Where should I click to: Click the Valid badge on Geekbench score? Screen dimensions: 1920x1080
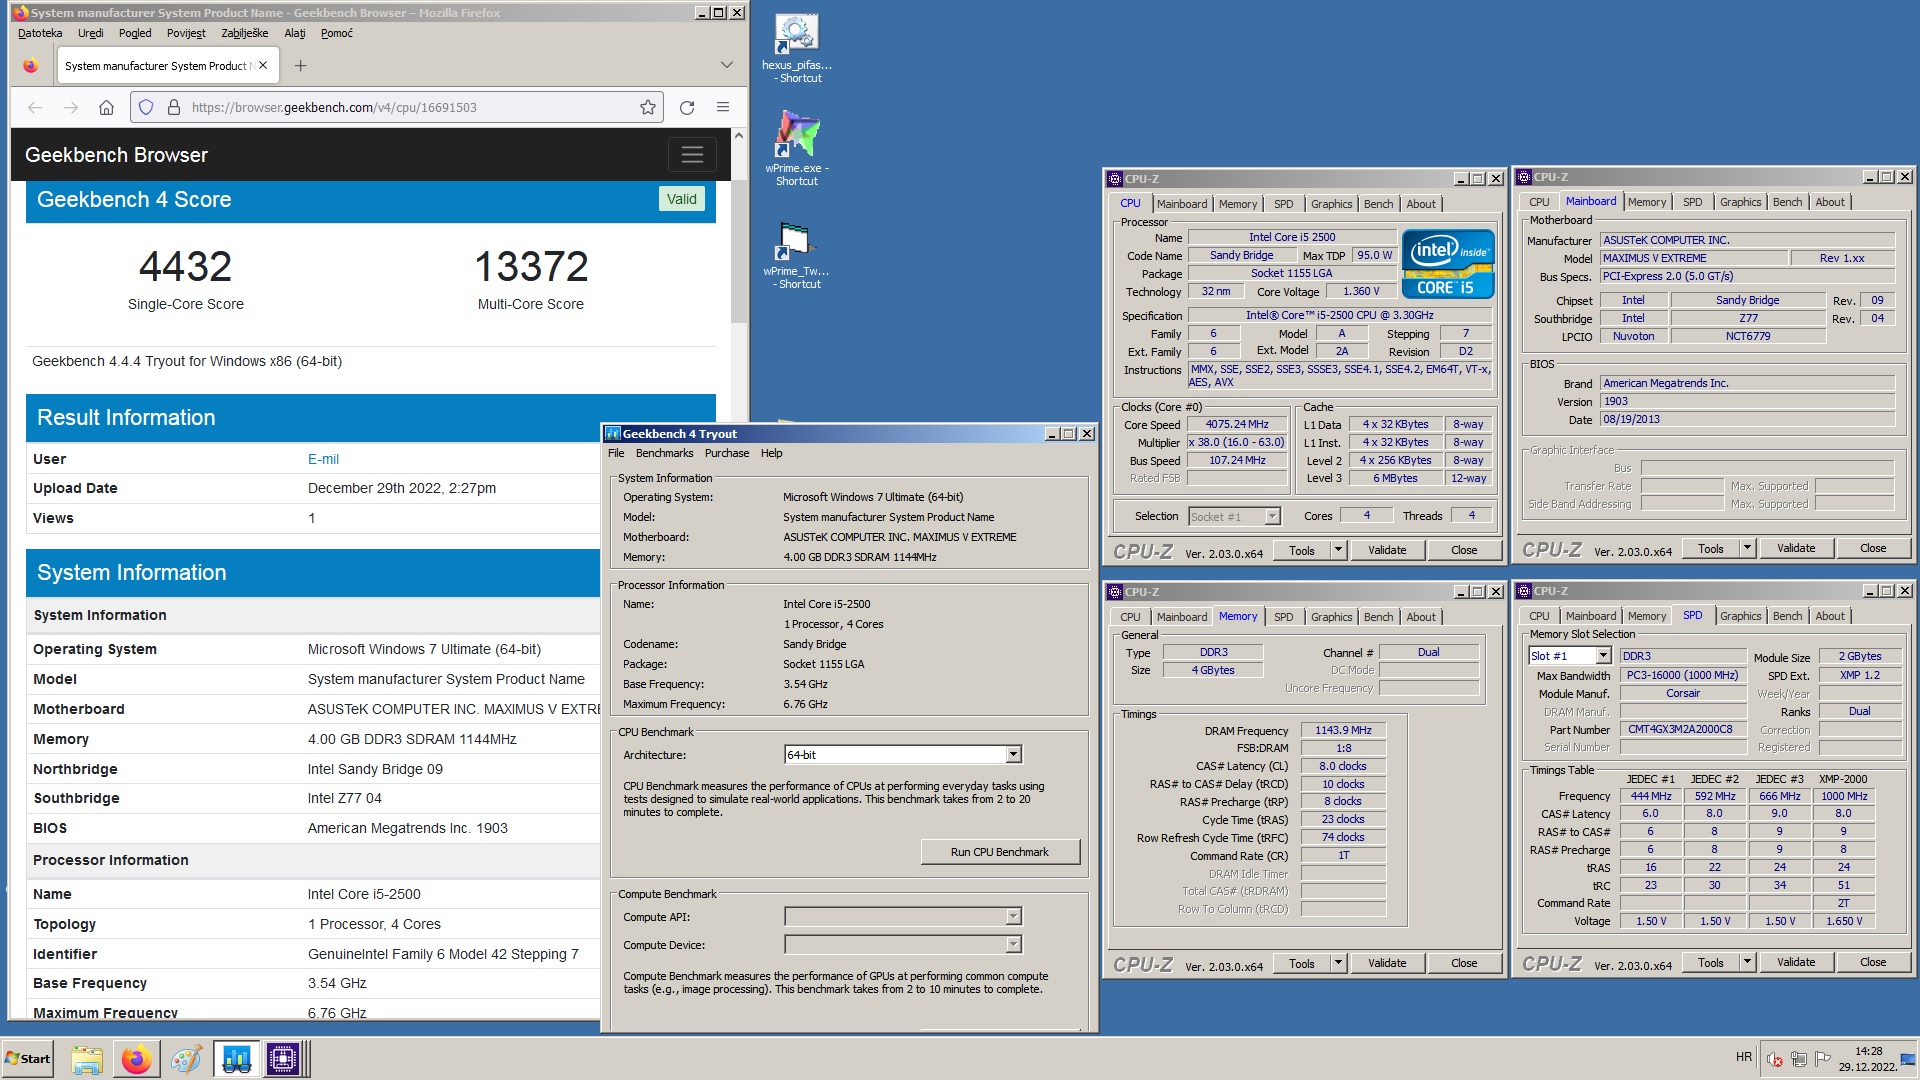(681, 199)
